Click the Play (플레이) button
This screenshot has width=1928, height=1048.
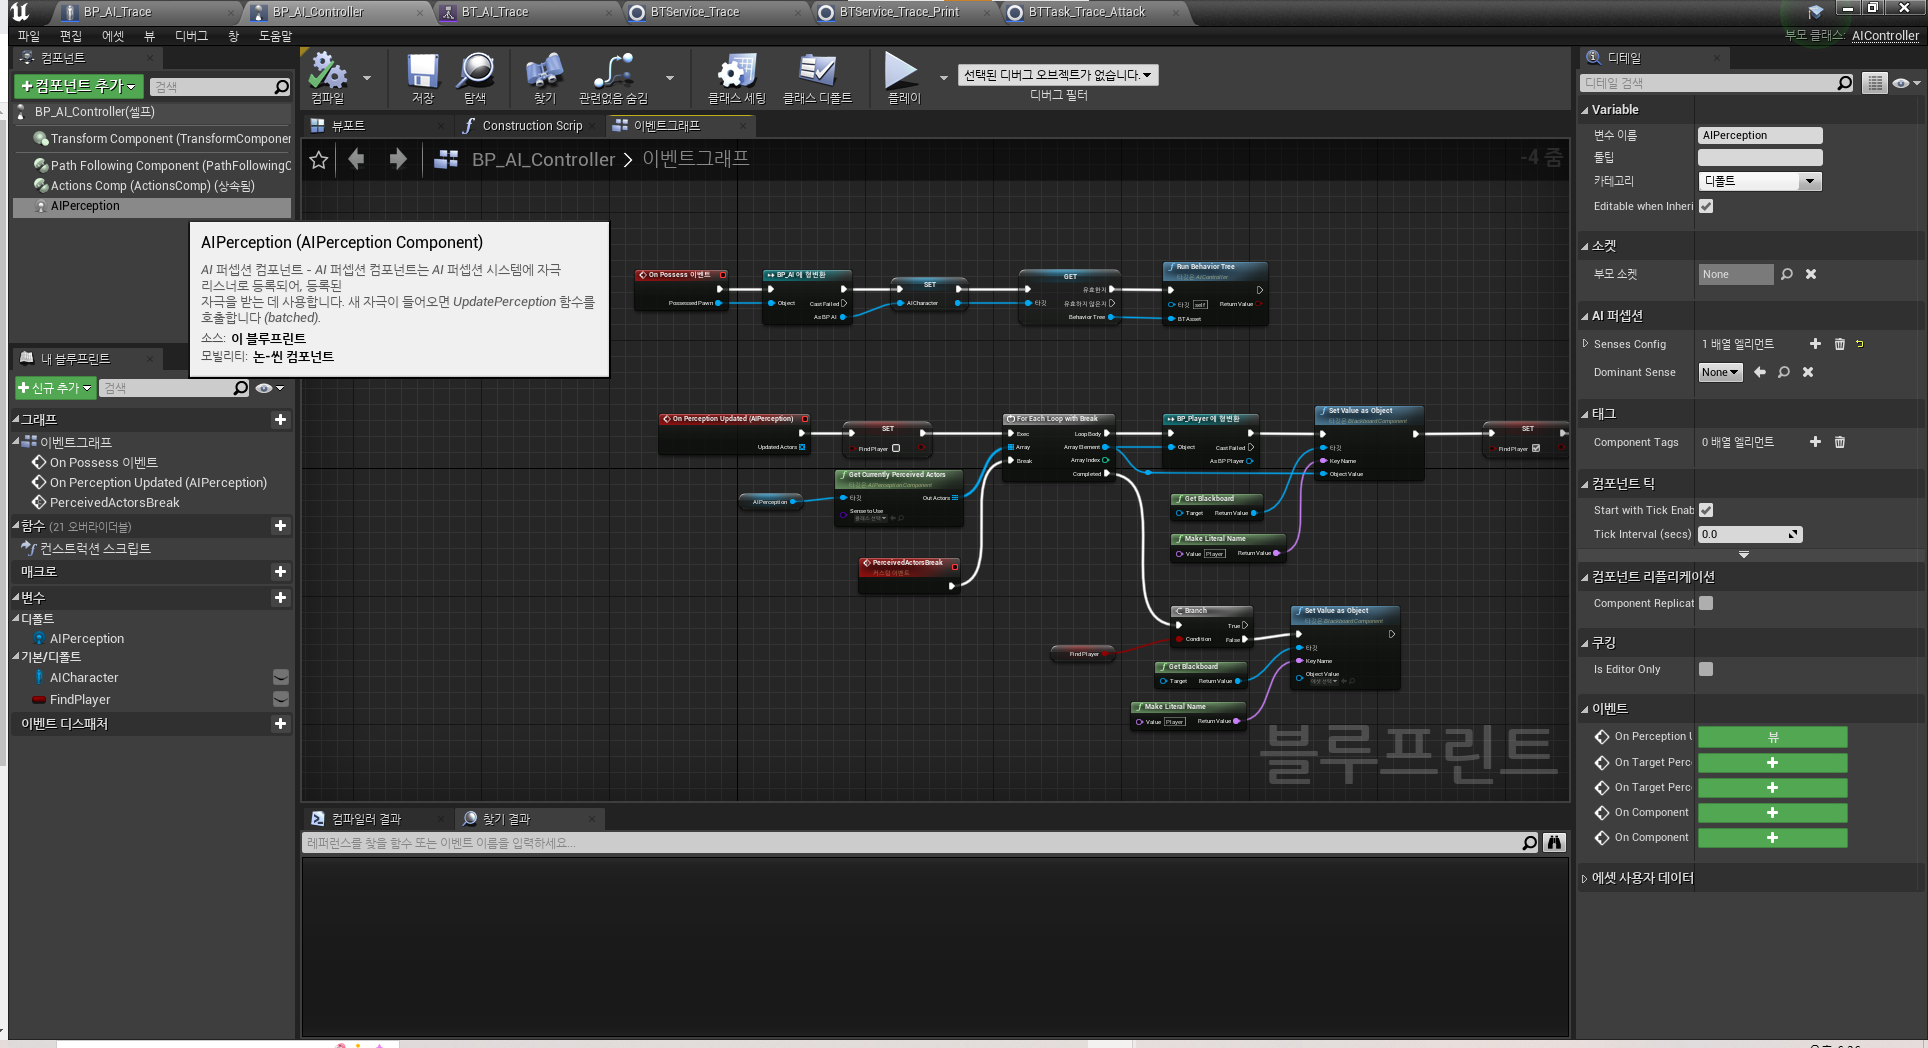tap(901, 71)
